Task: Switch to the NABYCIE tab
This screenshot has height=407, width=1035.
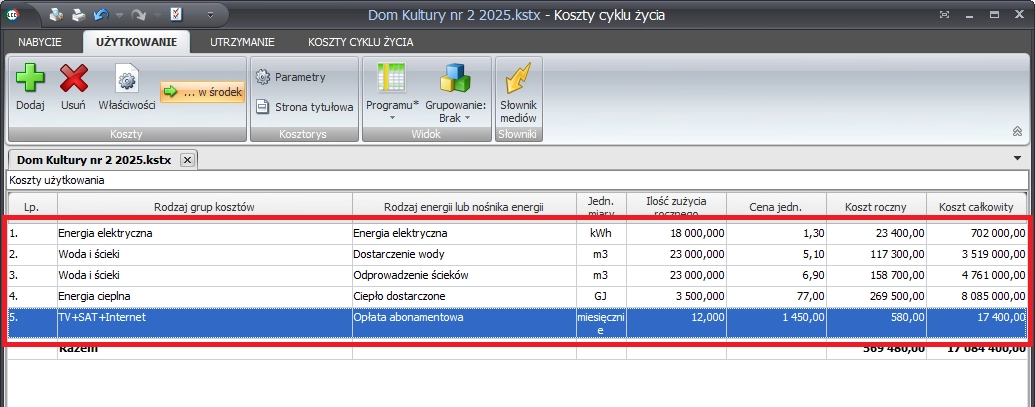Action: point(40,42)
